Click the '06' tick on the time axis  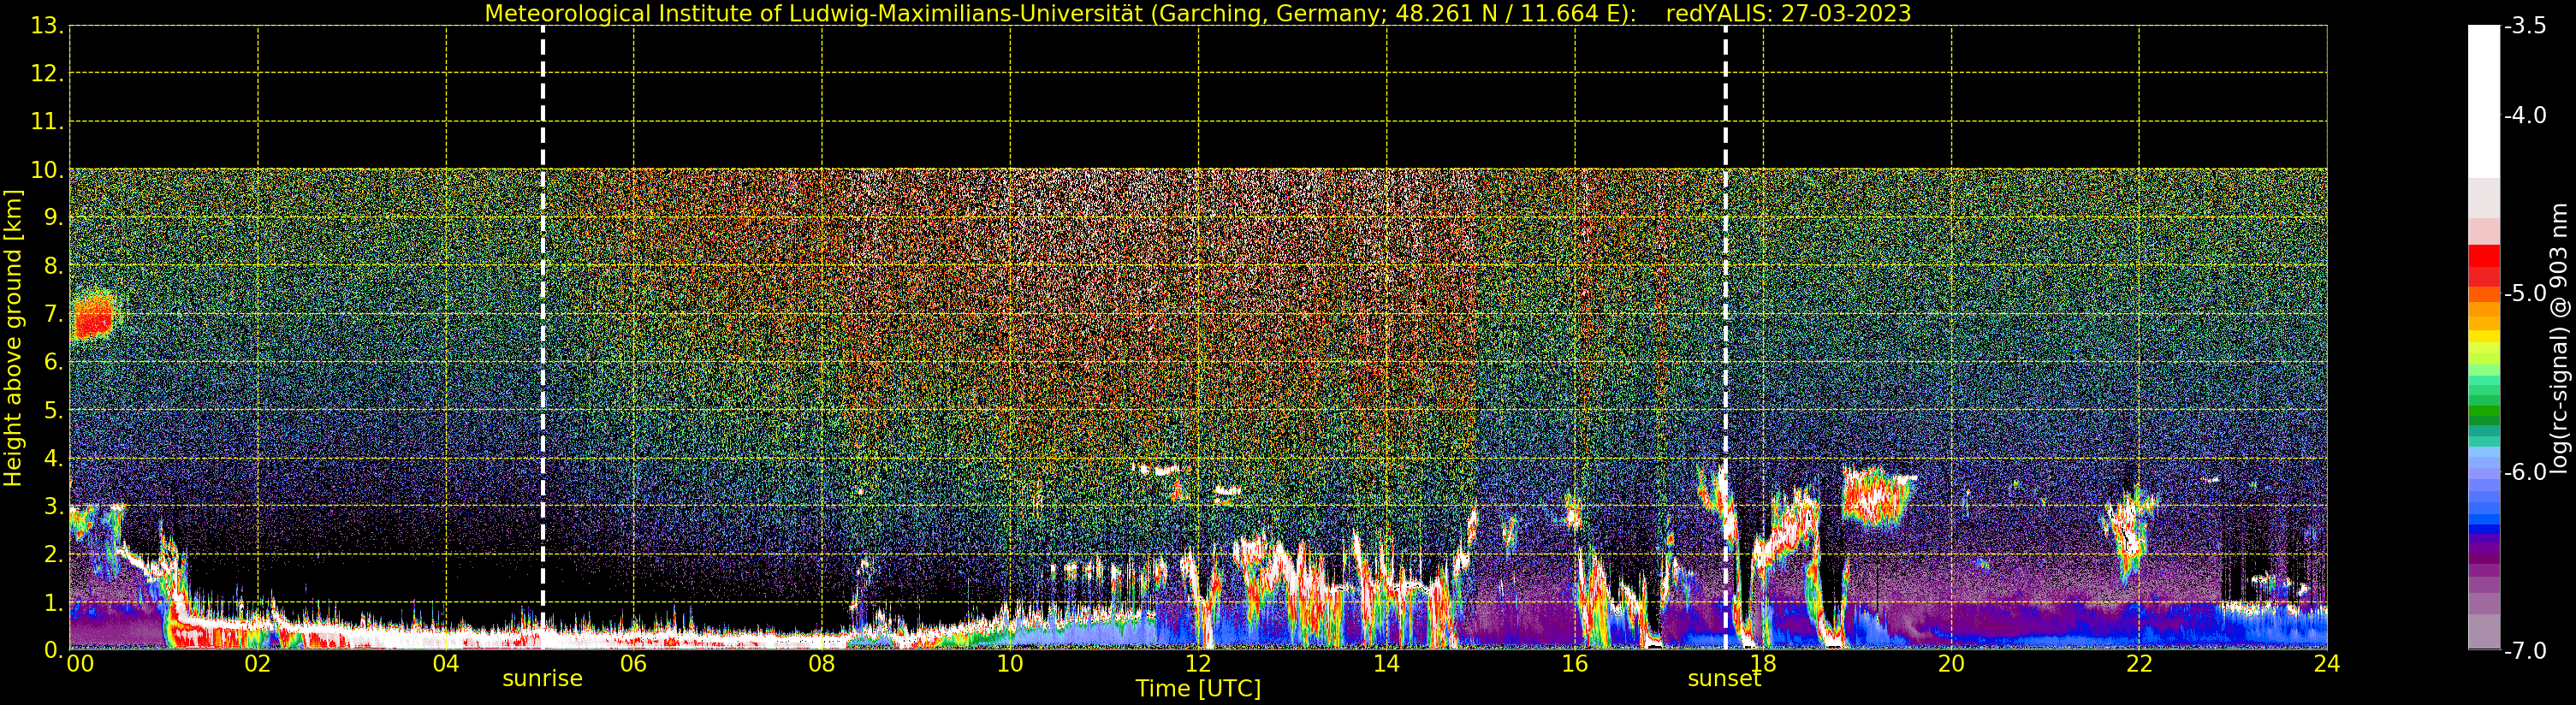[x=634, y=664]
